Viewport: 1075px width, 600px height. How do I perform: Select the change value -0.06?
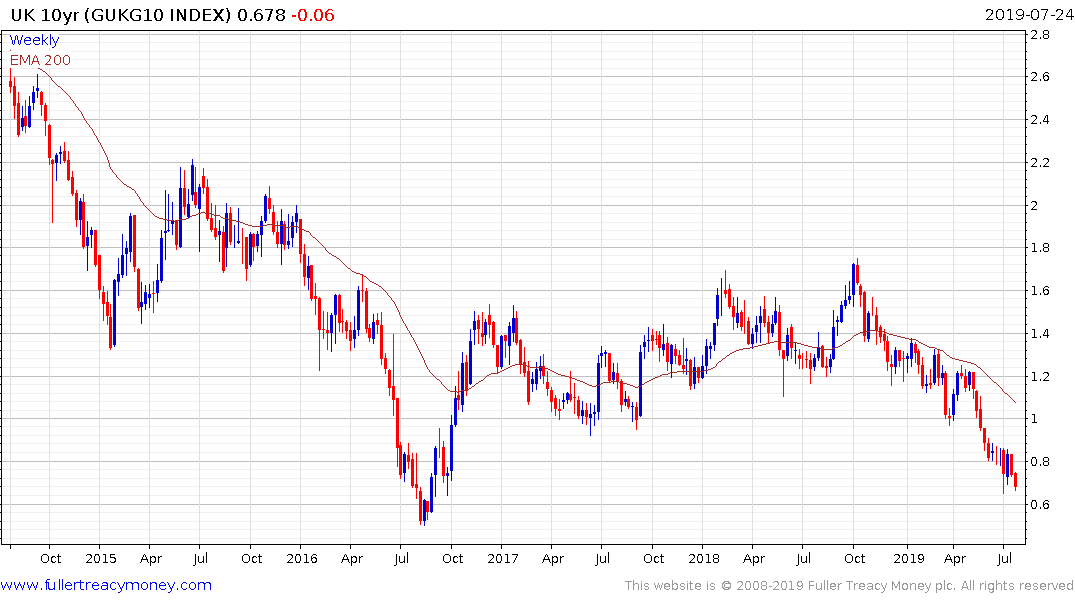pyautogui.click(x=313, y=15)
